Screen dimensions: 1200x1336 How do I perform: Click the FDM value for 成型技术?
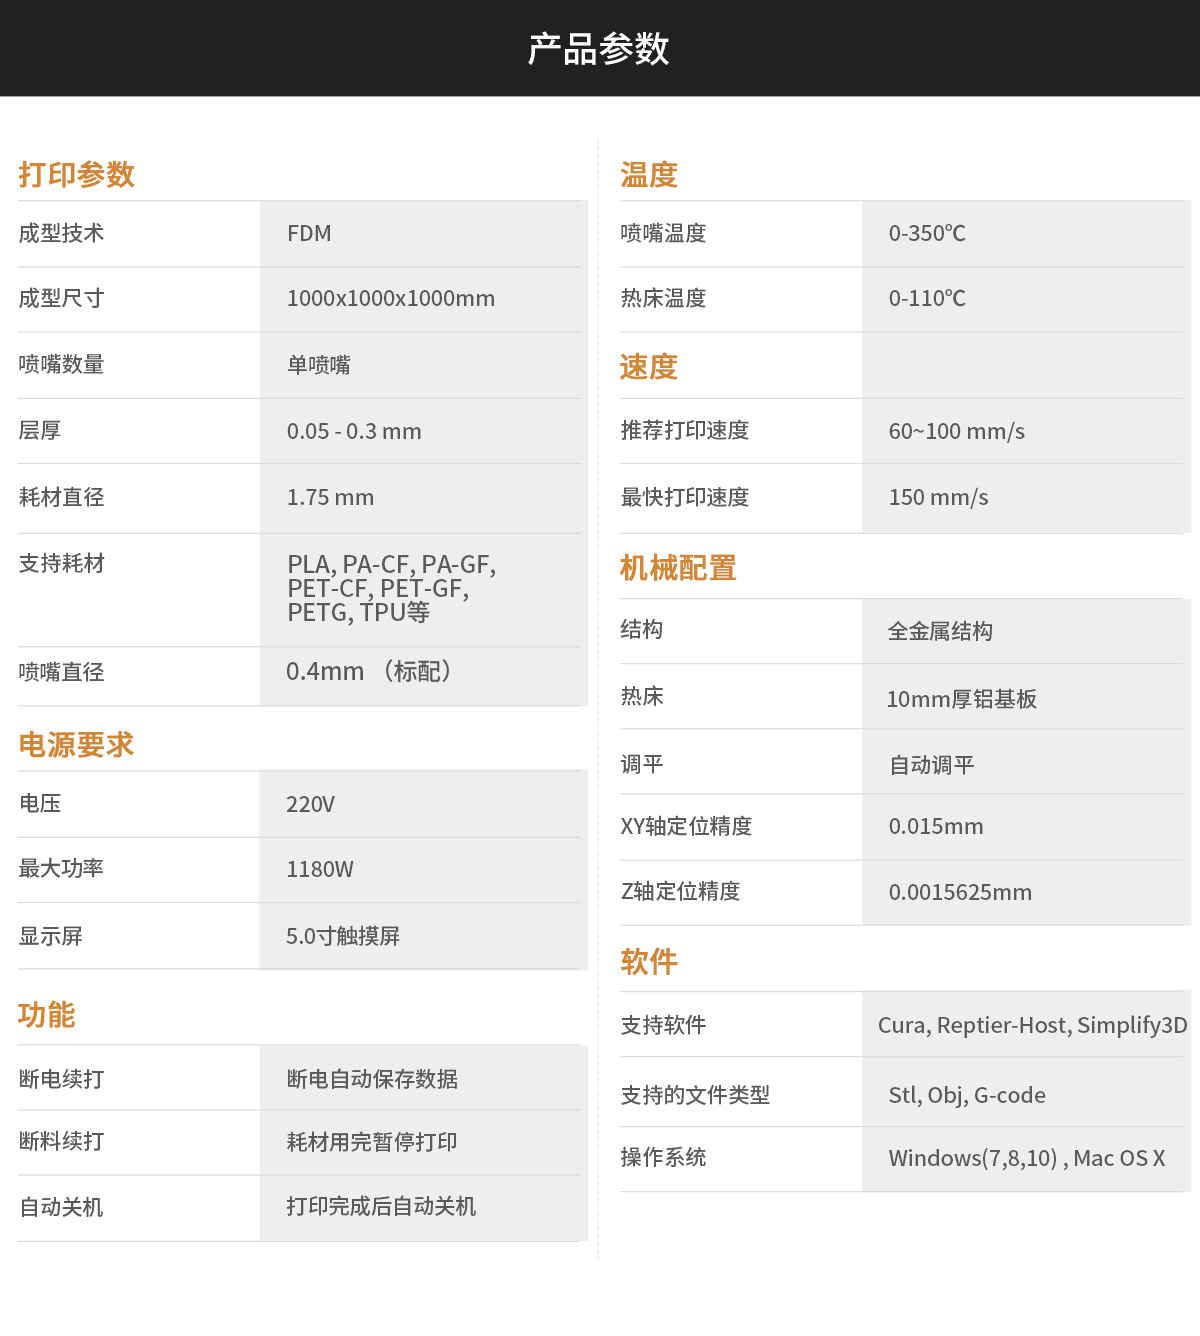pyautogui.click(x=309, y=234)
